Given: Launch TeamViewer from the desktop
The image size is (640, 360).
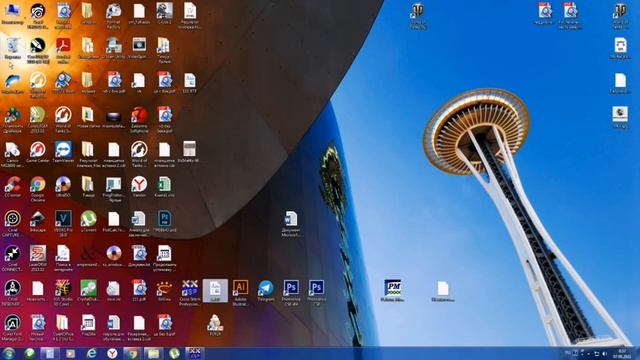Looking at the screenshot, I should 63,152.
